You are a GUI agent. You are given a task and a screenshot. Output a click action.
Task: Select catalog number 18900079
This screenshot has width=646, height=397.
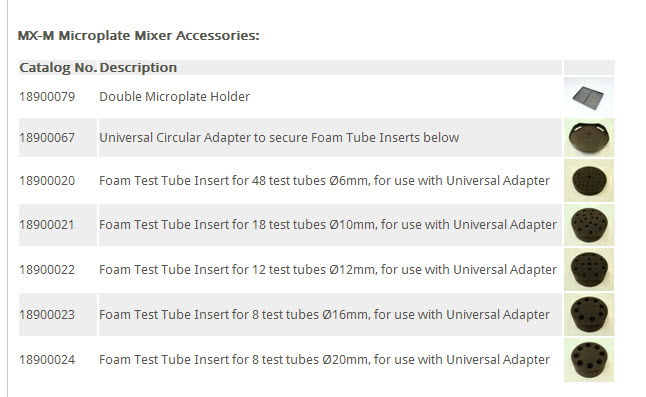pyautogui.click(x=47, y=97)
